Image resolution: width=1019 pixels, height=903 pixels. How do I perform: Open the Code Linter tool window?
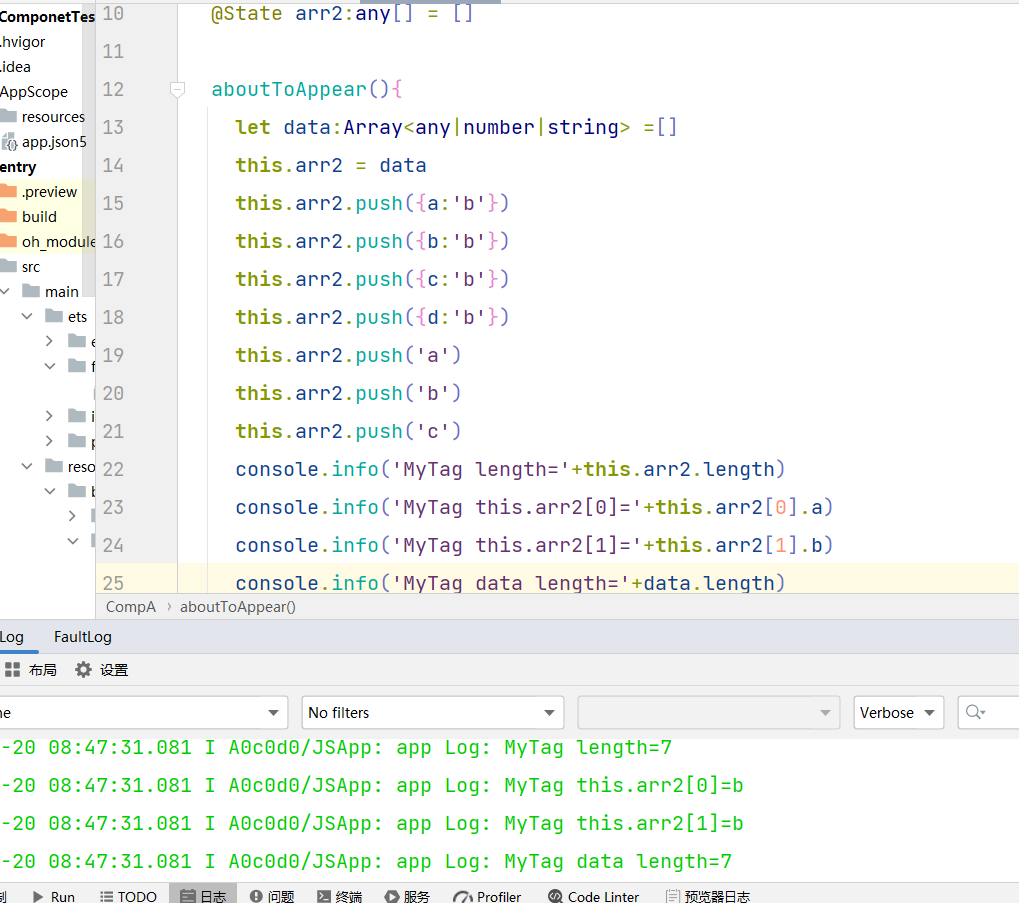point(593,897)
